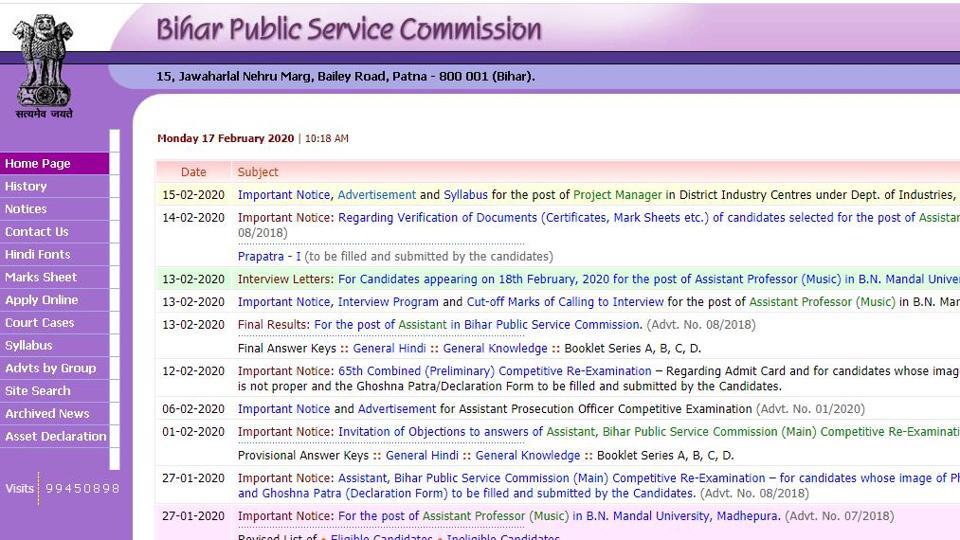Image resolution: width=960 pixels, height=540 pixels.
Task: Click the Visits counter 99450898
Action: pyautogui.click(x=83, y=489)
